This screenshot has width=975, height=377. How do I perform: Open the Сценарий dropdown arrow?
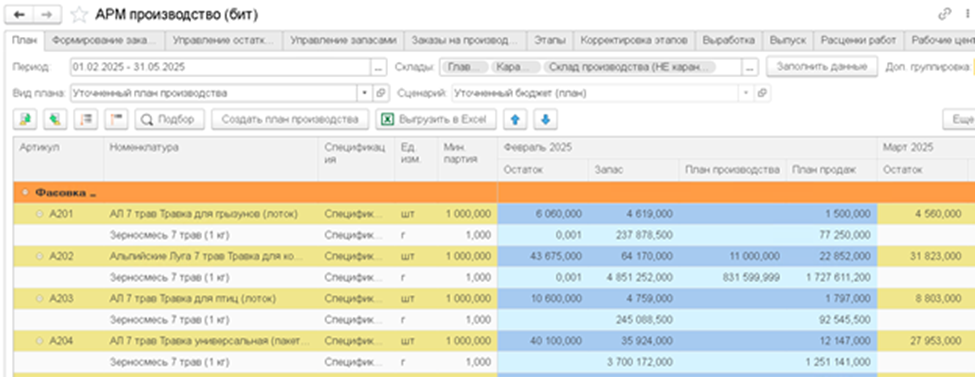click(746, 93)
